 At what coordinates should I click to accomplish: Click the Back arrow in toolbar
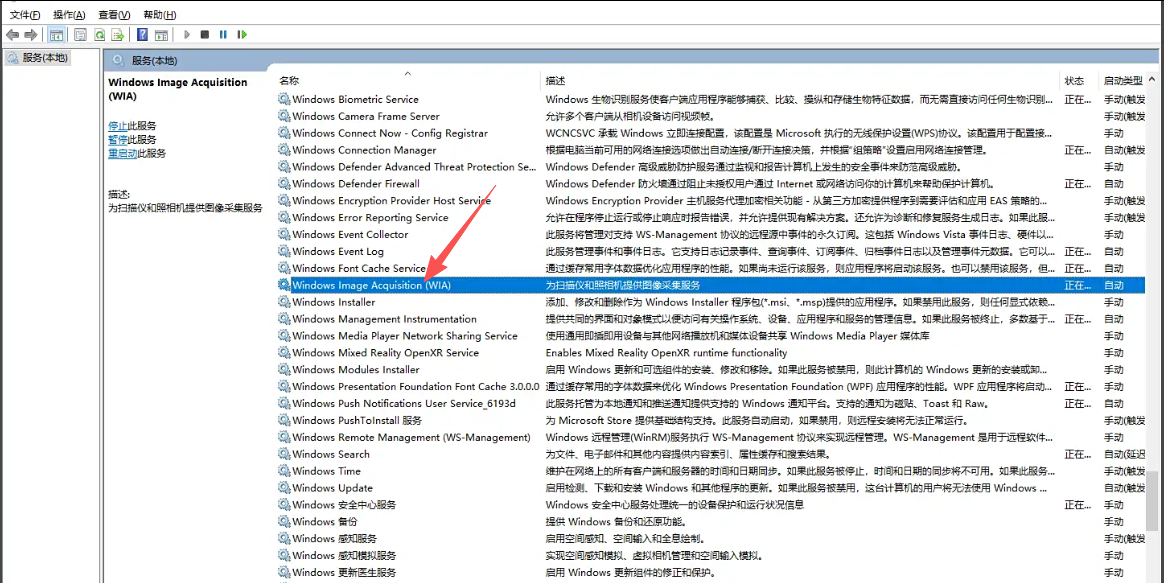click(13, 35)
